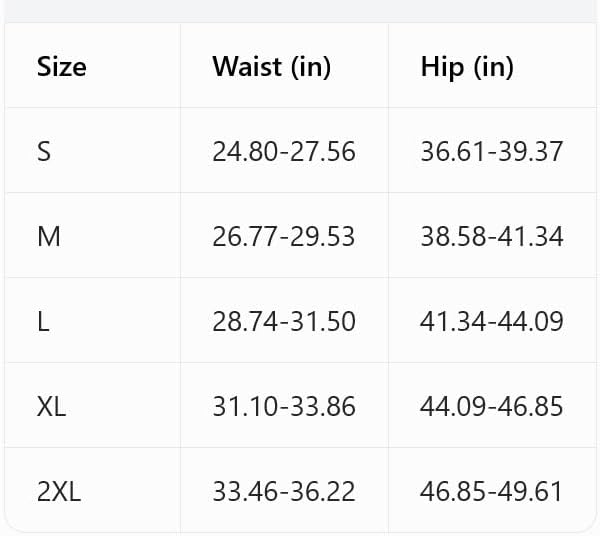Click waist value 33.46-36.22
The height and width of the screenshot is (536, 600).
284,491
